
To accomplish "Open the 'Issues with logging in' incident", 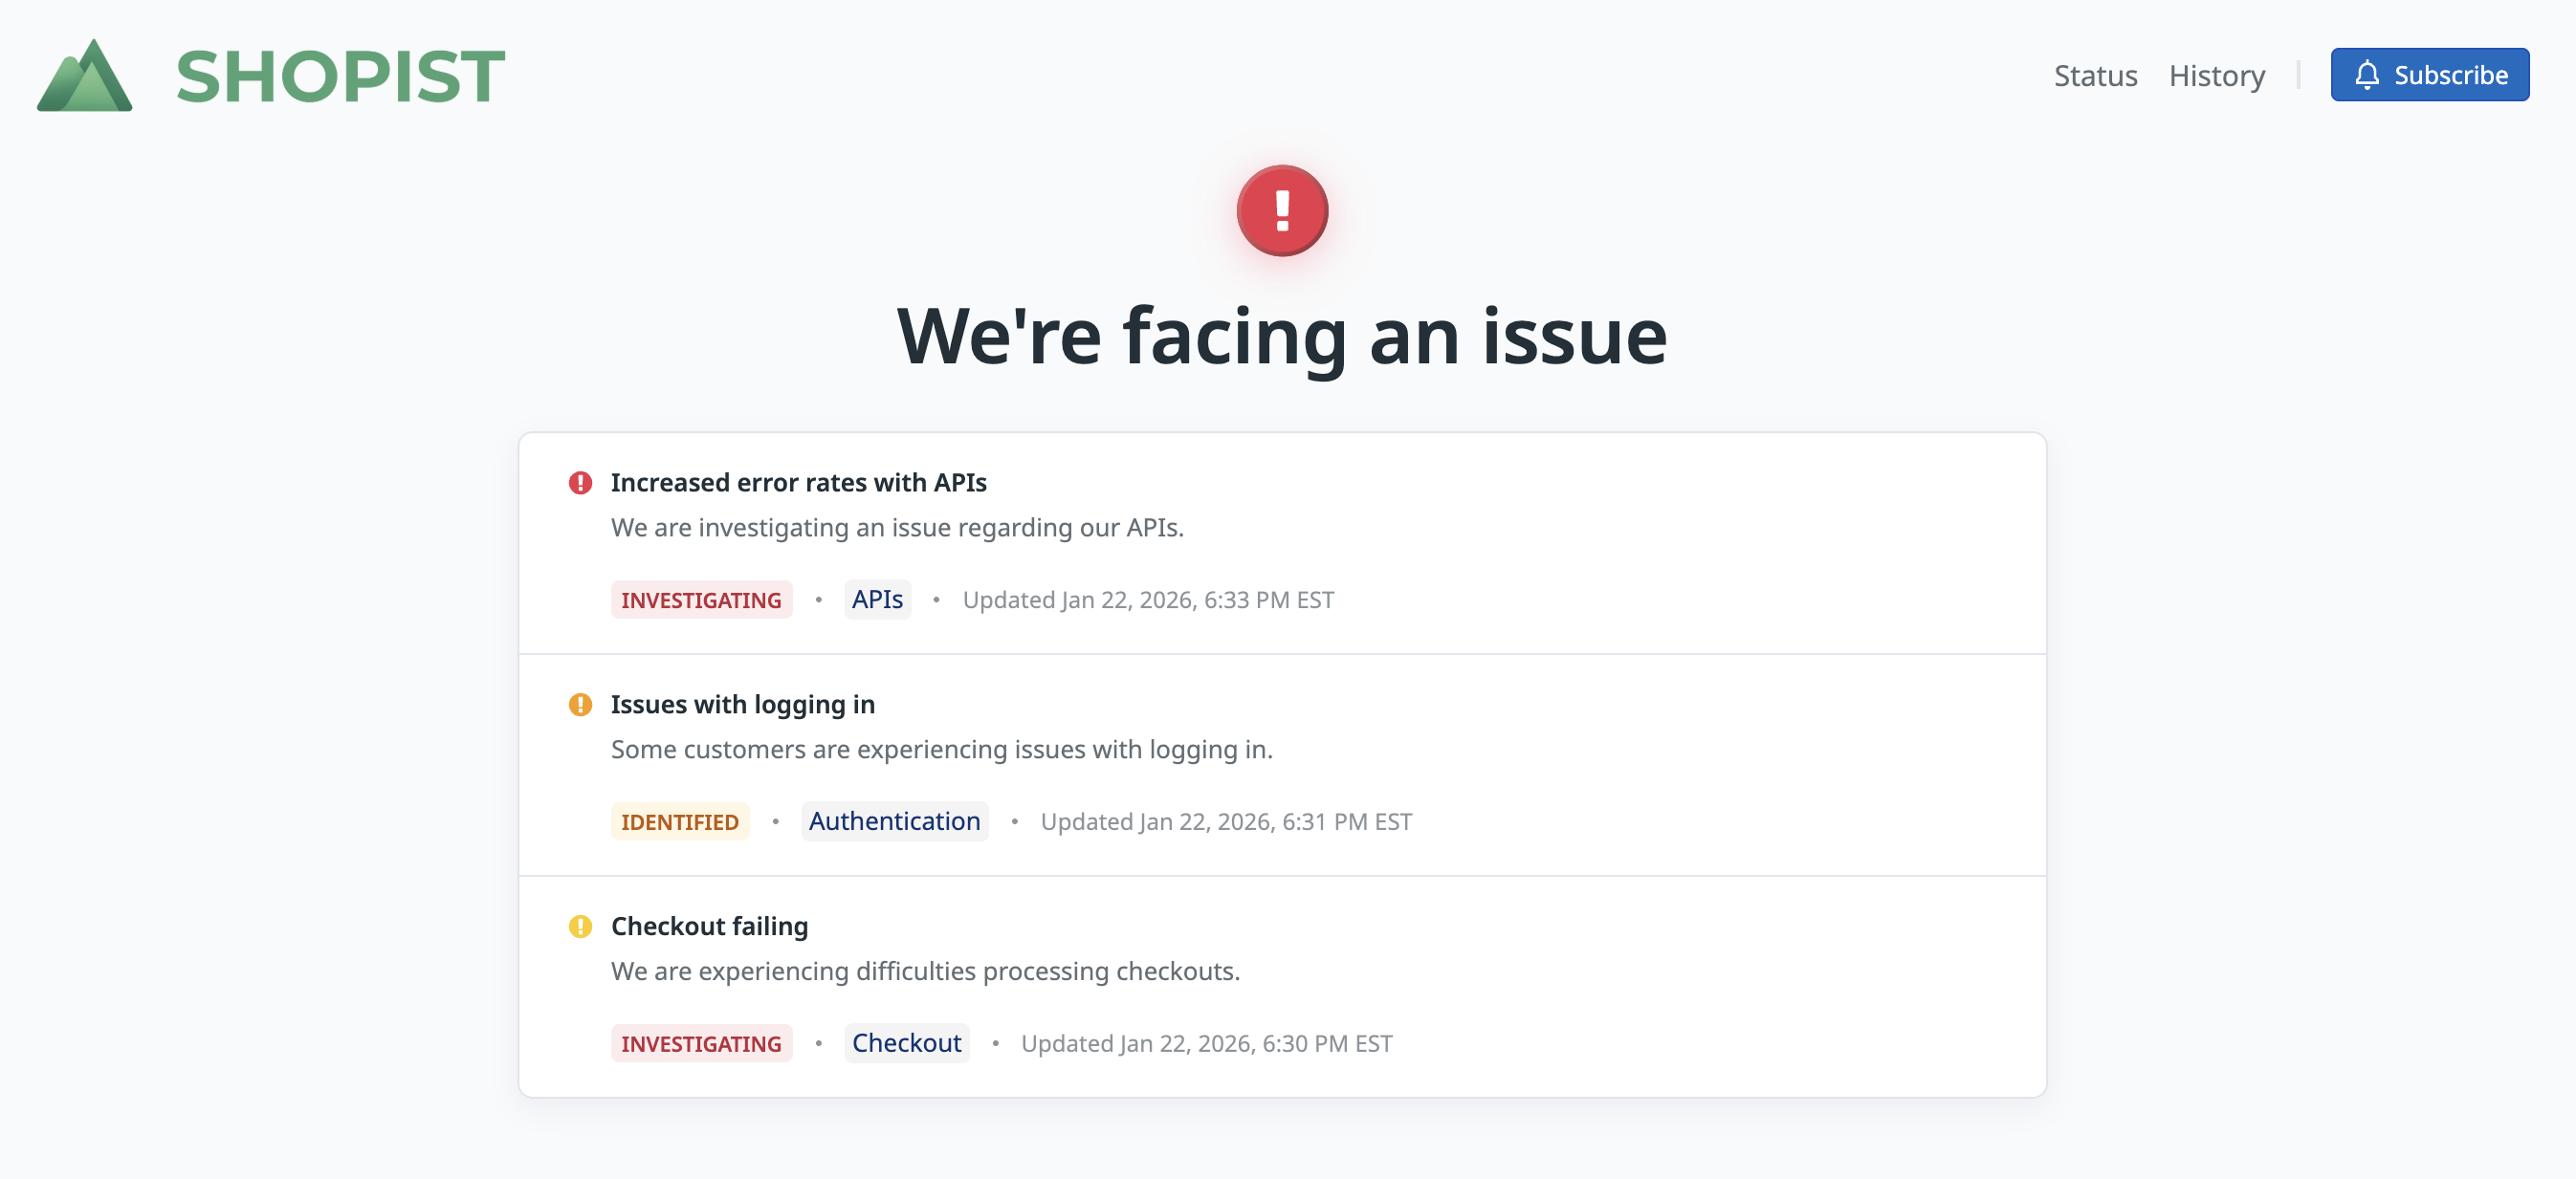I will (x=742, y=705).
